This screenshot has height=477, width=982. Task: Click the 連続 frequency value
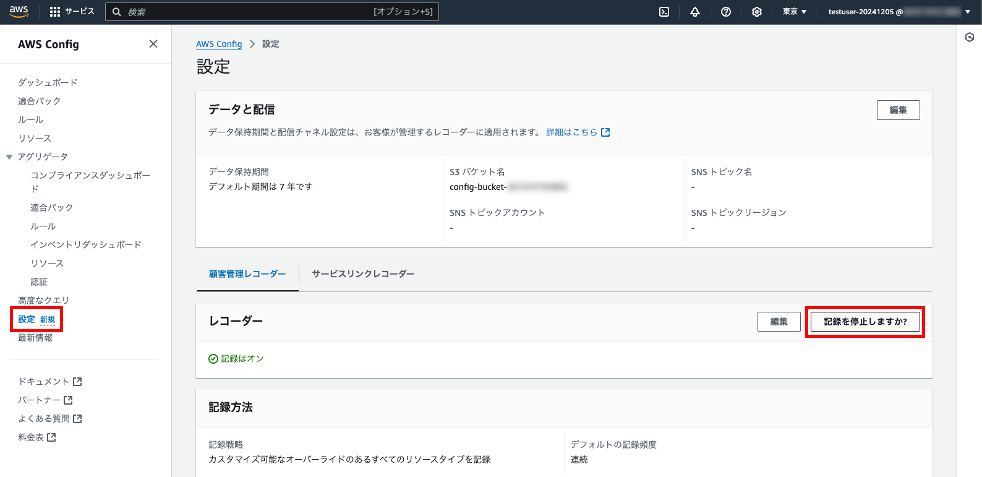coord(579,460)
